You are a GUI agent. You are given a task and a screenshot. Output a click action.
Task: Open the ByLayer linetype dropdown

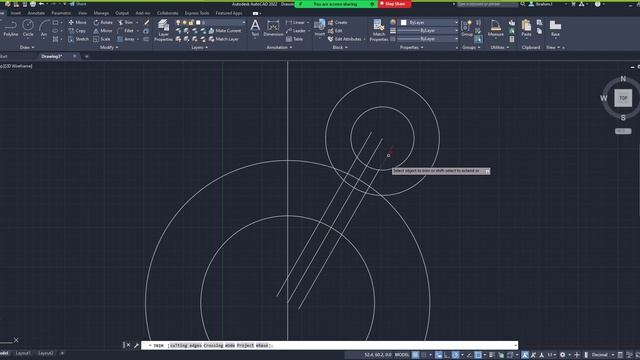click(428, 39)
